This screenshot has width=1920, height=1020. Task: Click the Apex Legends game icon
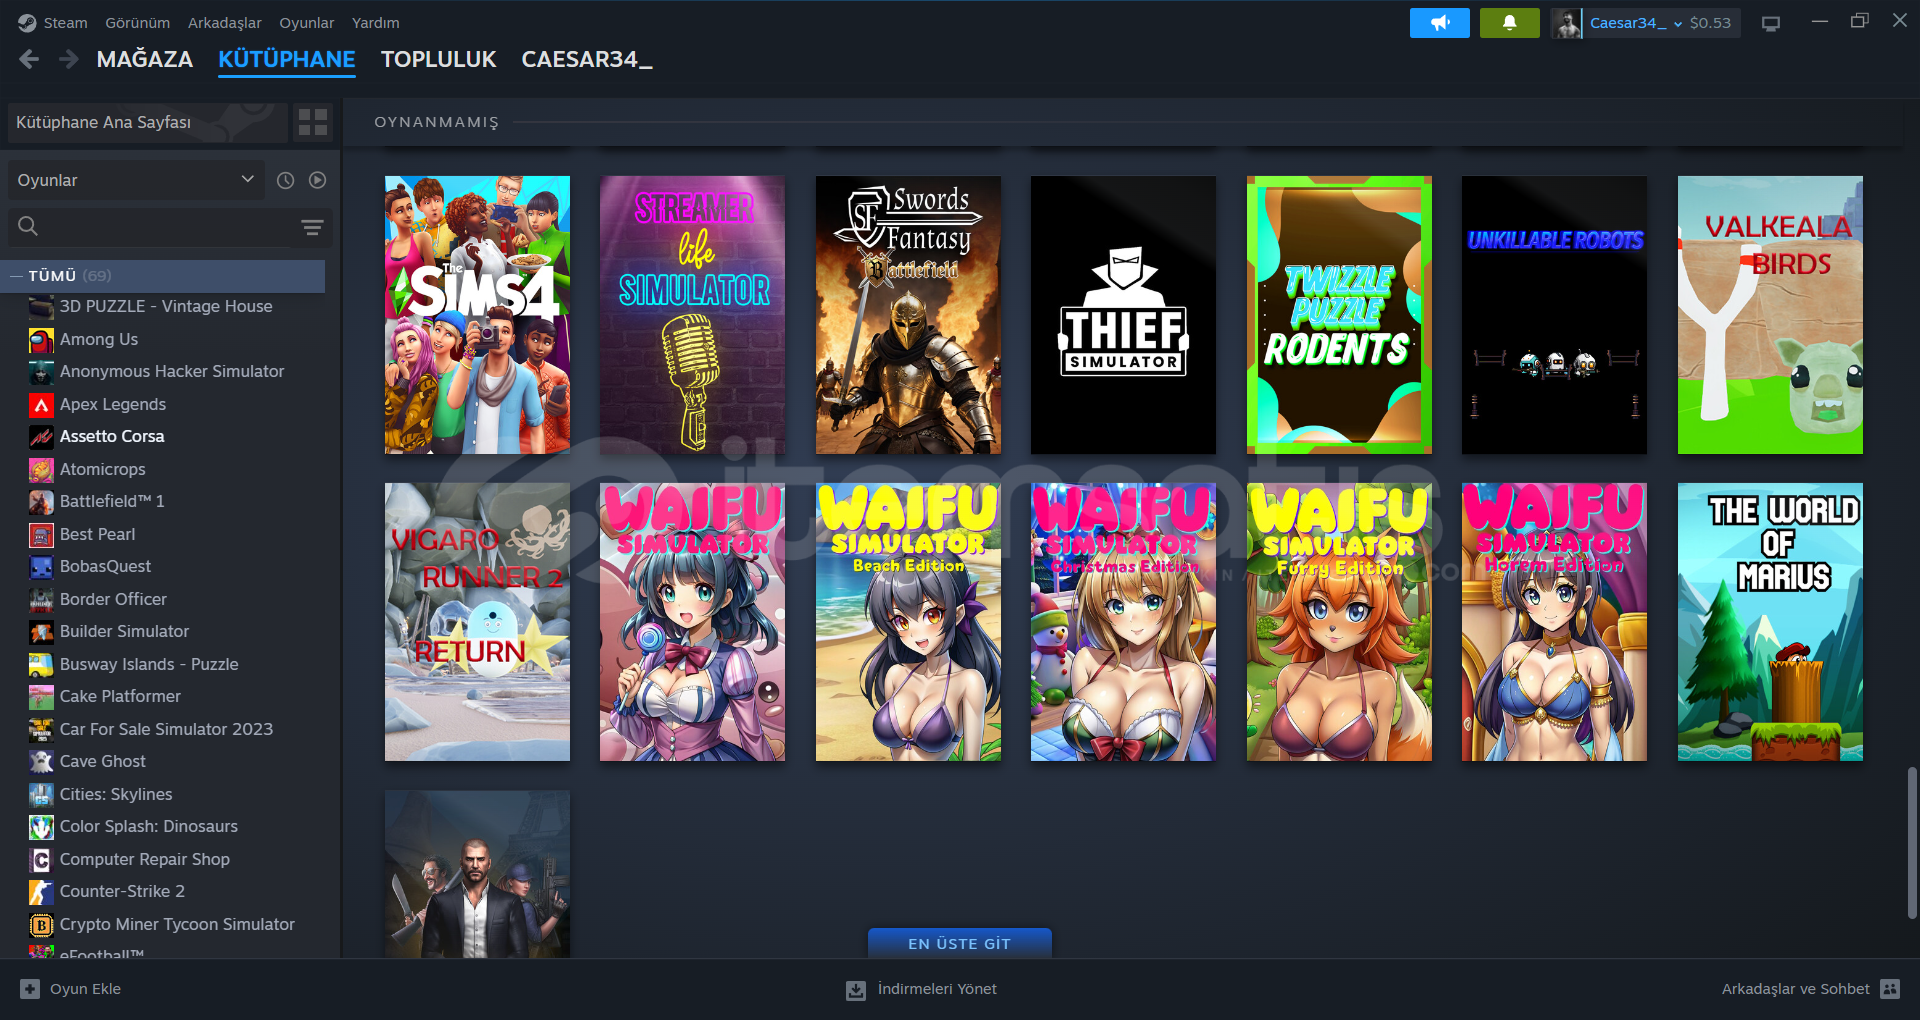(41, 405)
